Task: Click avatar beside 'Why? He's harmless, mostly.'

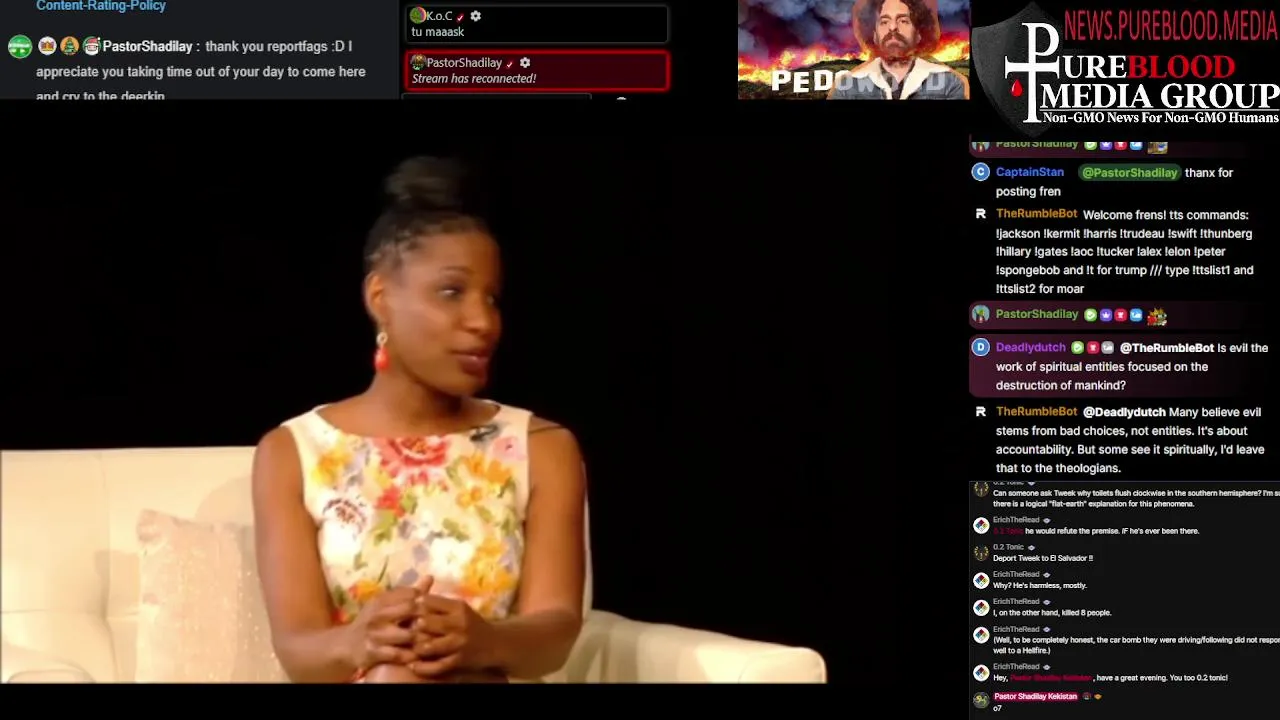Action: (981, 580)
